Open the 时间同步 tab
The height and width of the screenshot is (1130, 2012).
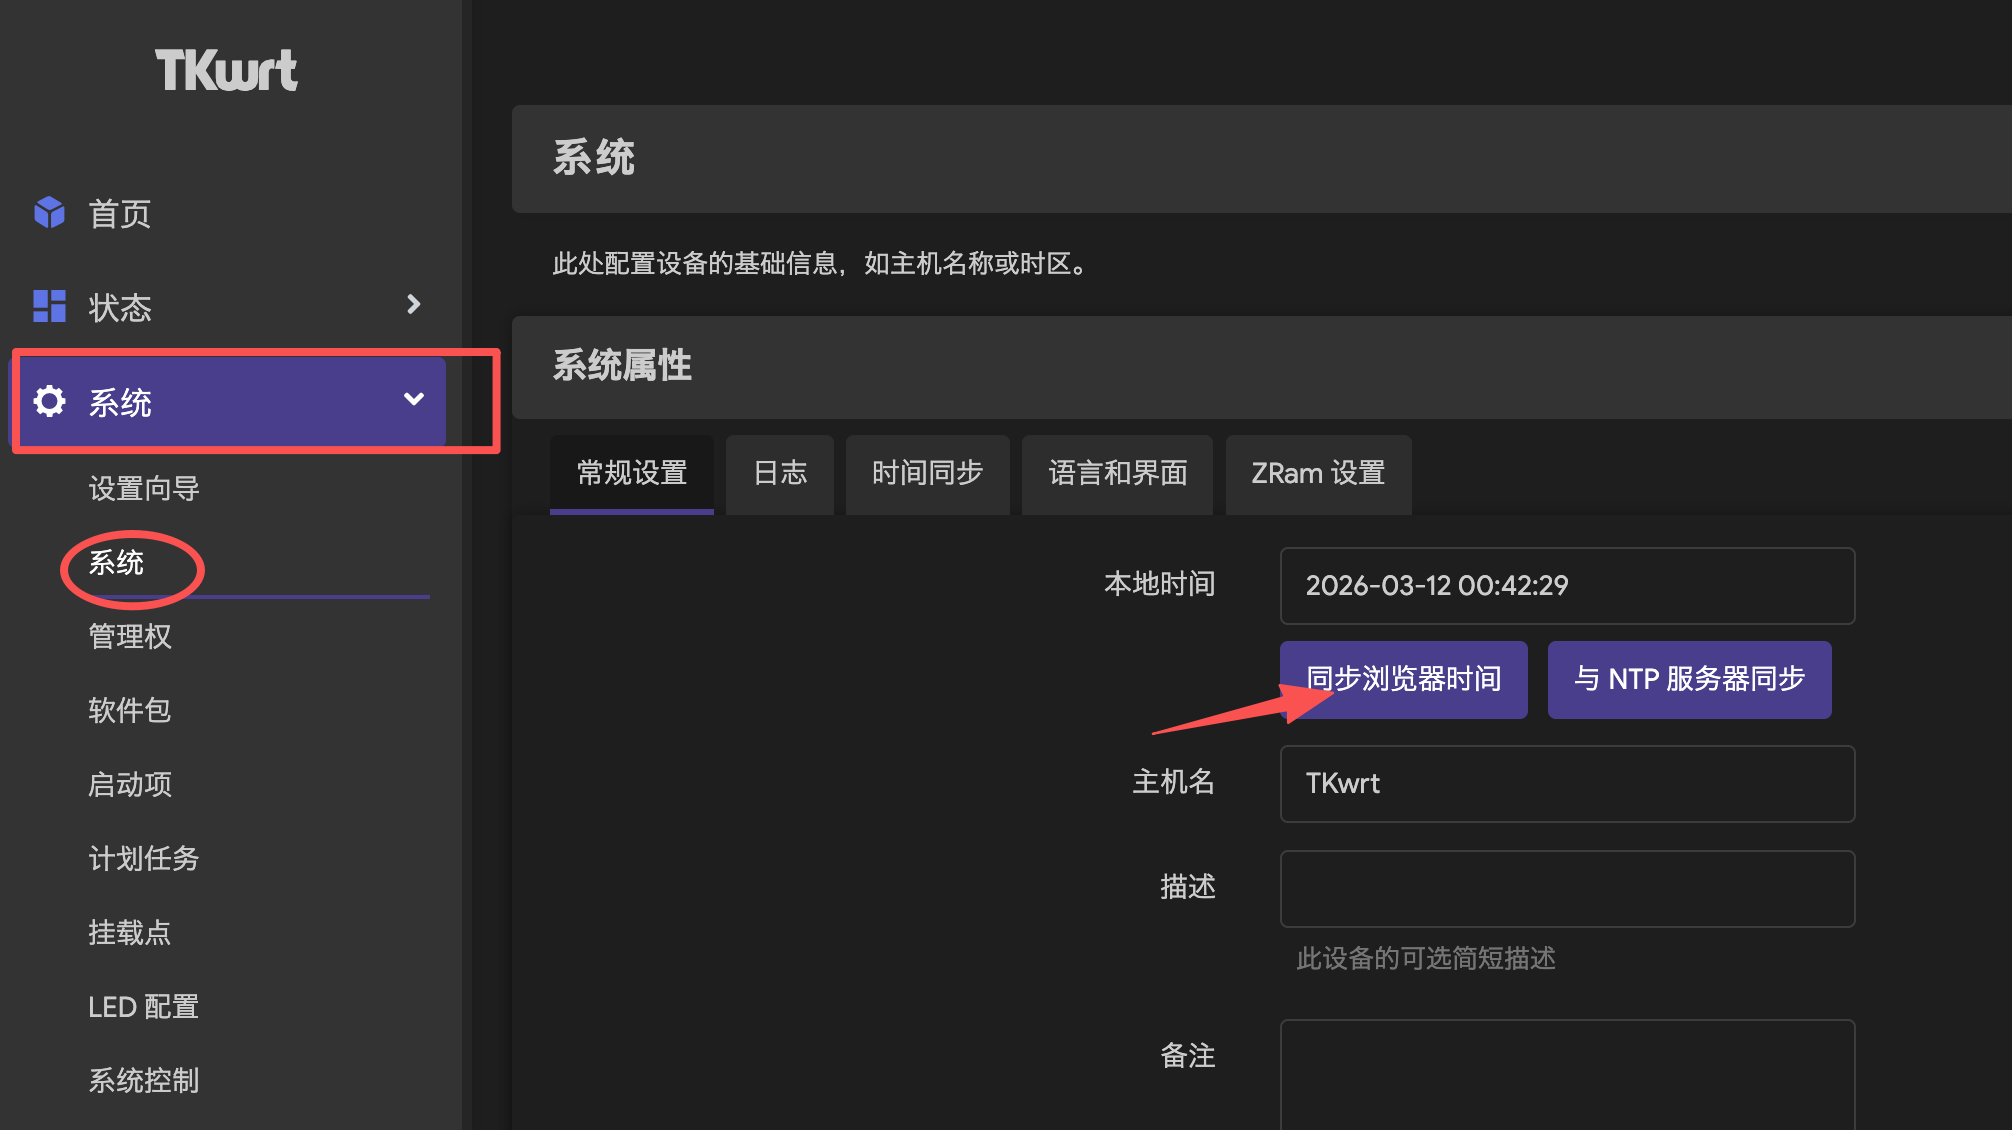point(926,474)
